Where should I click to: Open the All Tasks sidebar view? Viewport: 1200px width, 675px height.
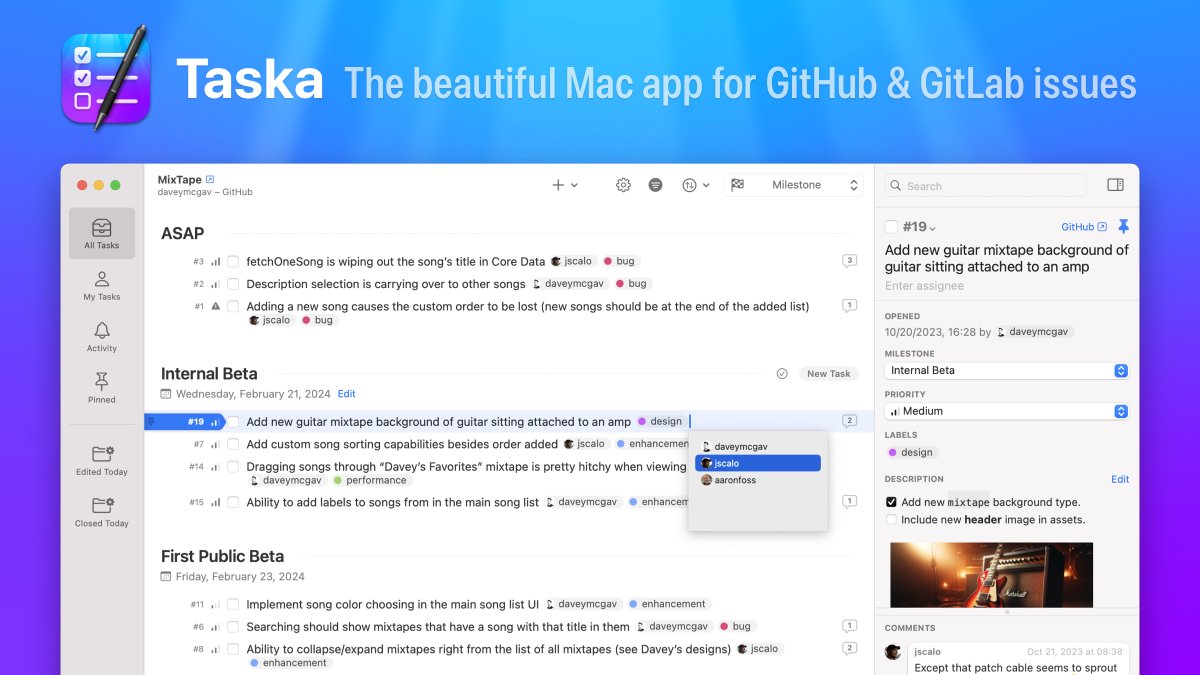tap(101, 232)
